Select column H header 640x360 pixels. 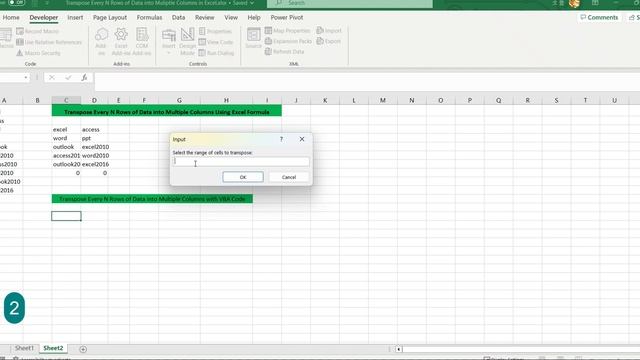tap(226, 100)
